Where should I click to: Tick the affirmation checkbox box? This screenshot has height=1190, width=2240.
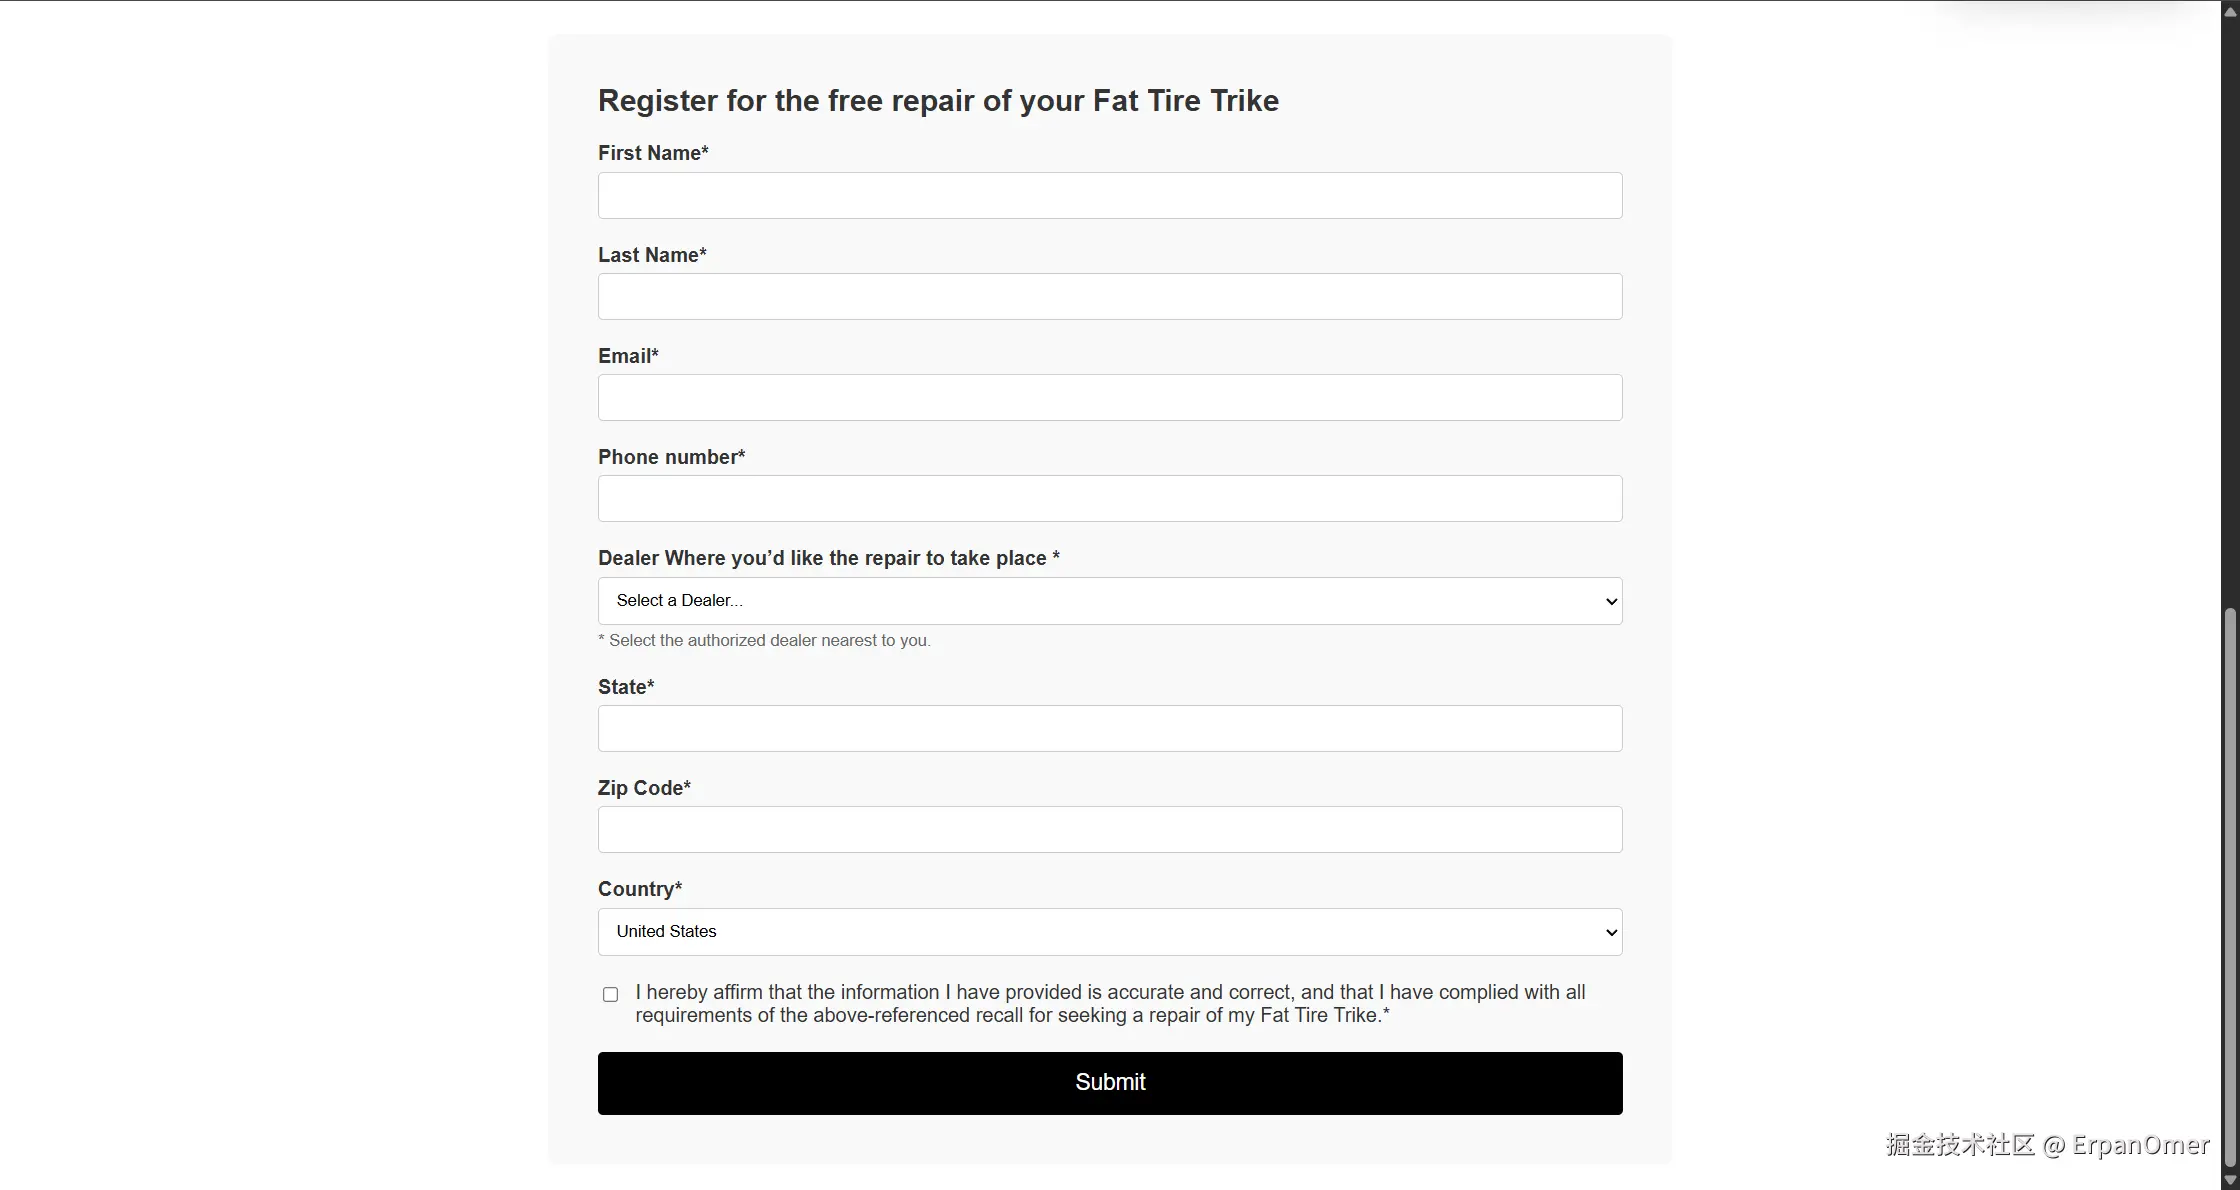[x=611, y=994]
